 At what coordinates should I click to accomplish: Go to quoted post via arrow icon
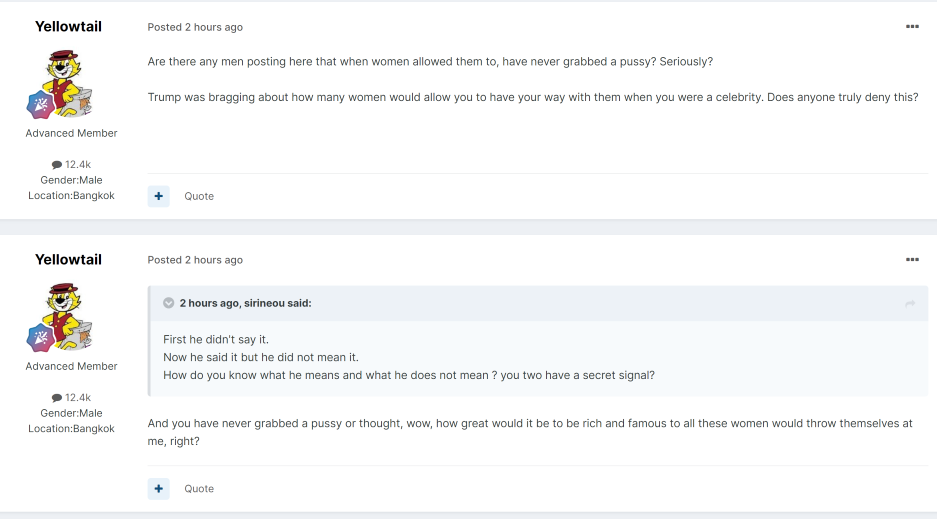(x=910, y=303)
